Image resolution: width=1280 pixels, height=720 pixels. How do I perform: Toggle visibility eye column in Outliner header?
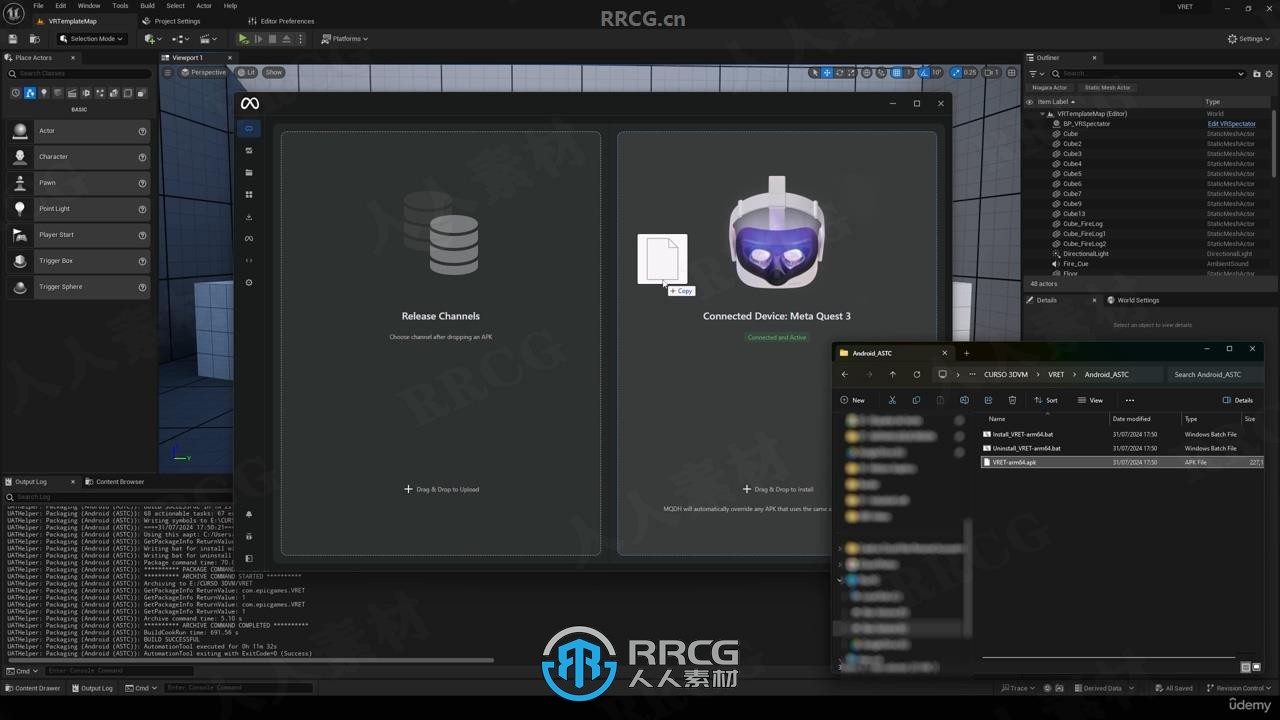click(x=1029, y=102)
